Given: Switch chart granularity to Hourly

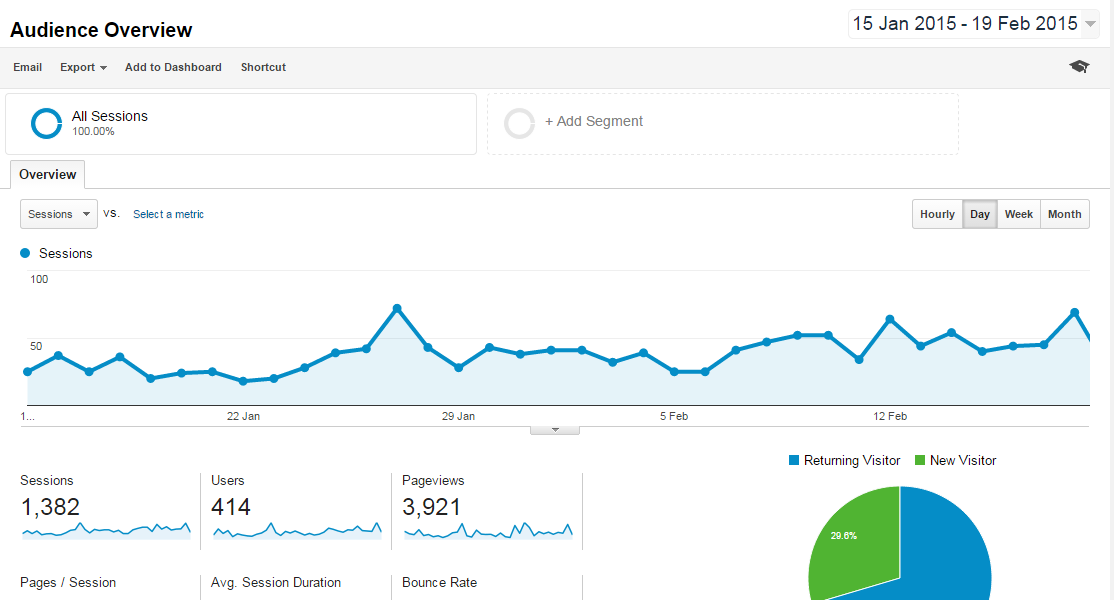Looking at the screenshot, I should tap(937, 214).
